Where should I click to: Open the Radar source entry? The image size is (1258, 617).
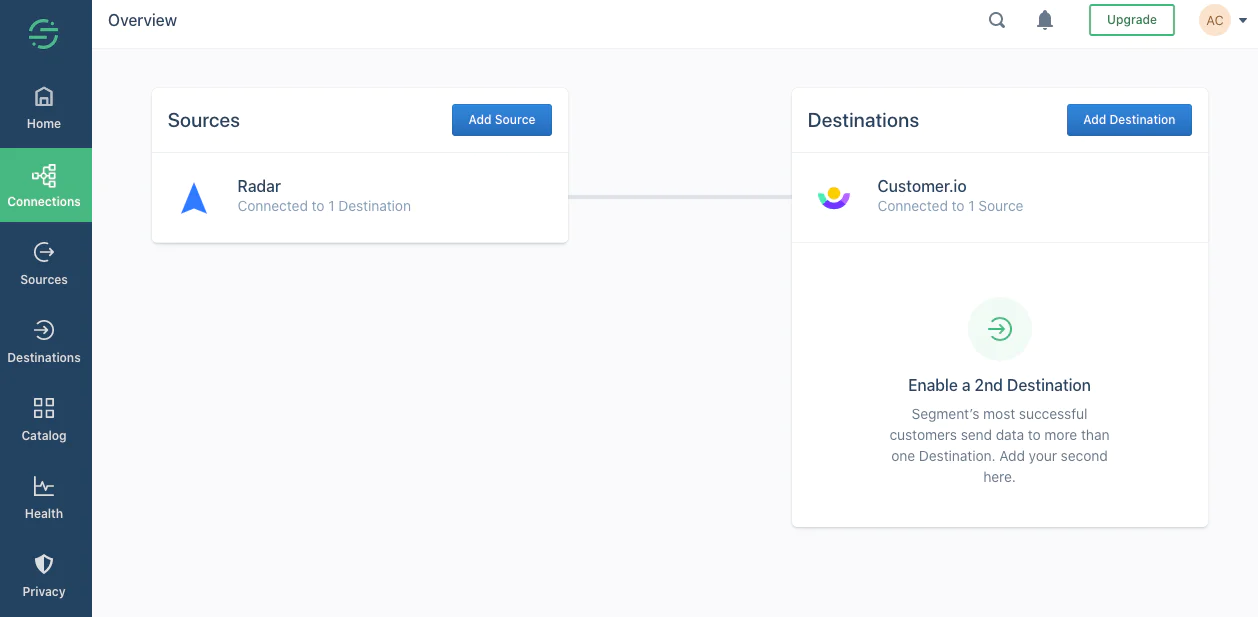pyautogui.click(x=360, y=197)
